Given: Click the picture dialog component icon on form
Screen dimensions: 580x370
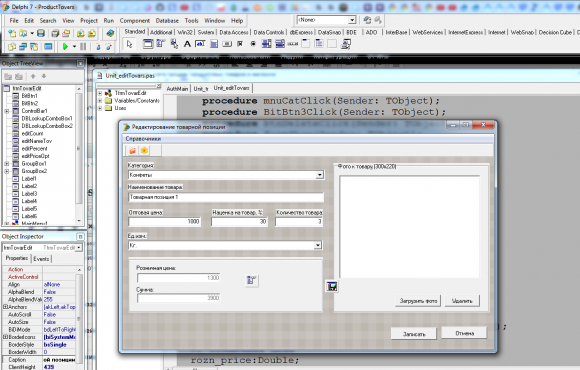Looking at the screenshot, I should 332,286.
